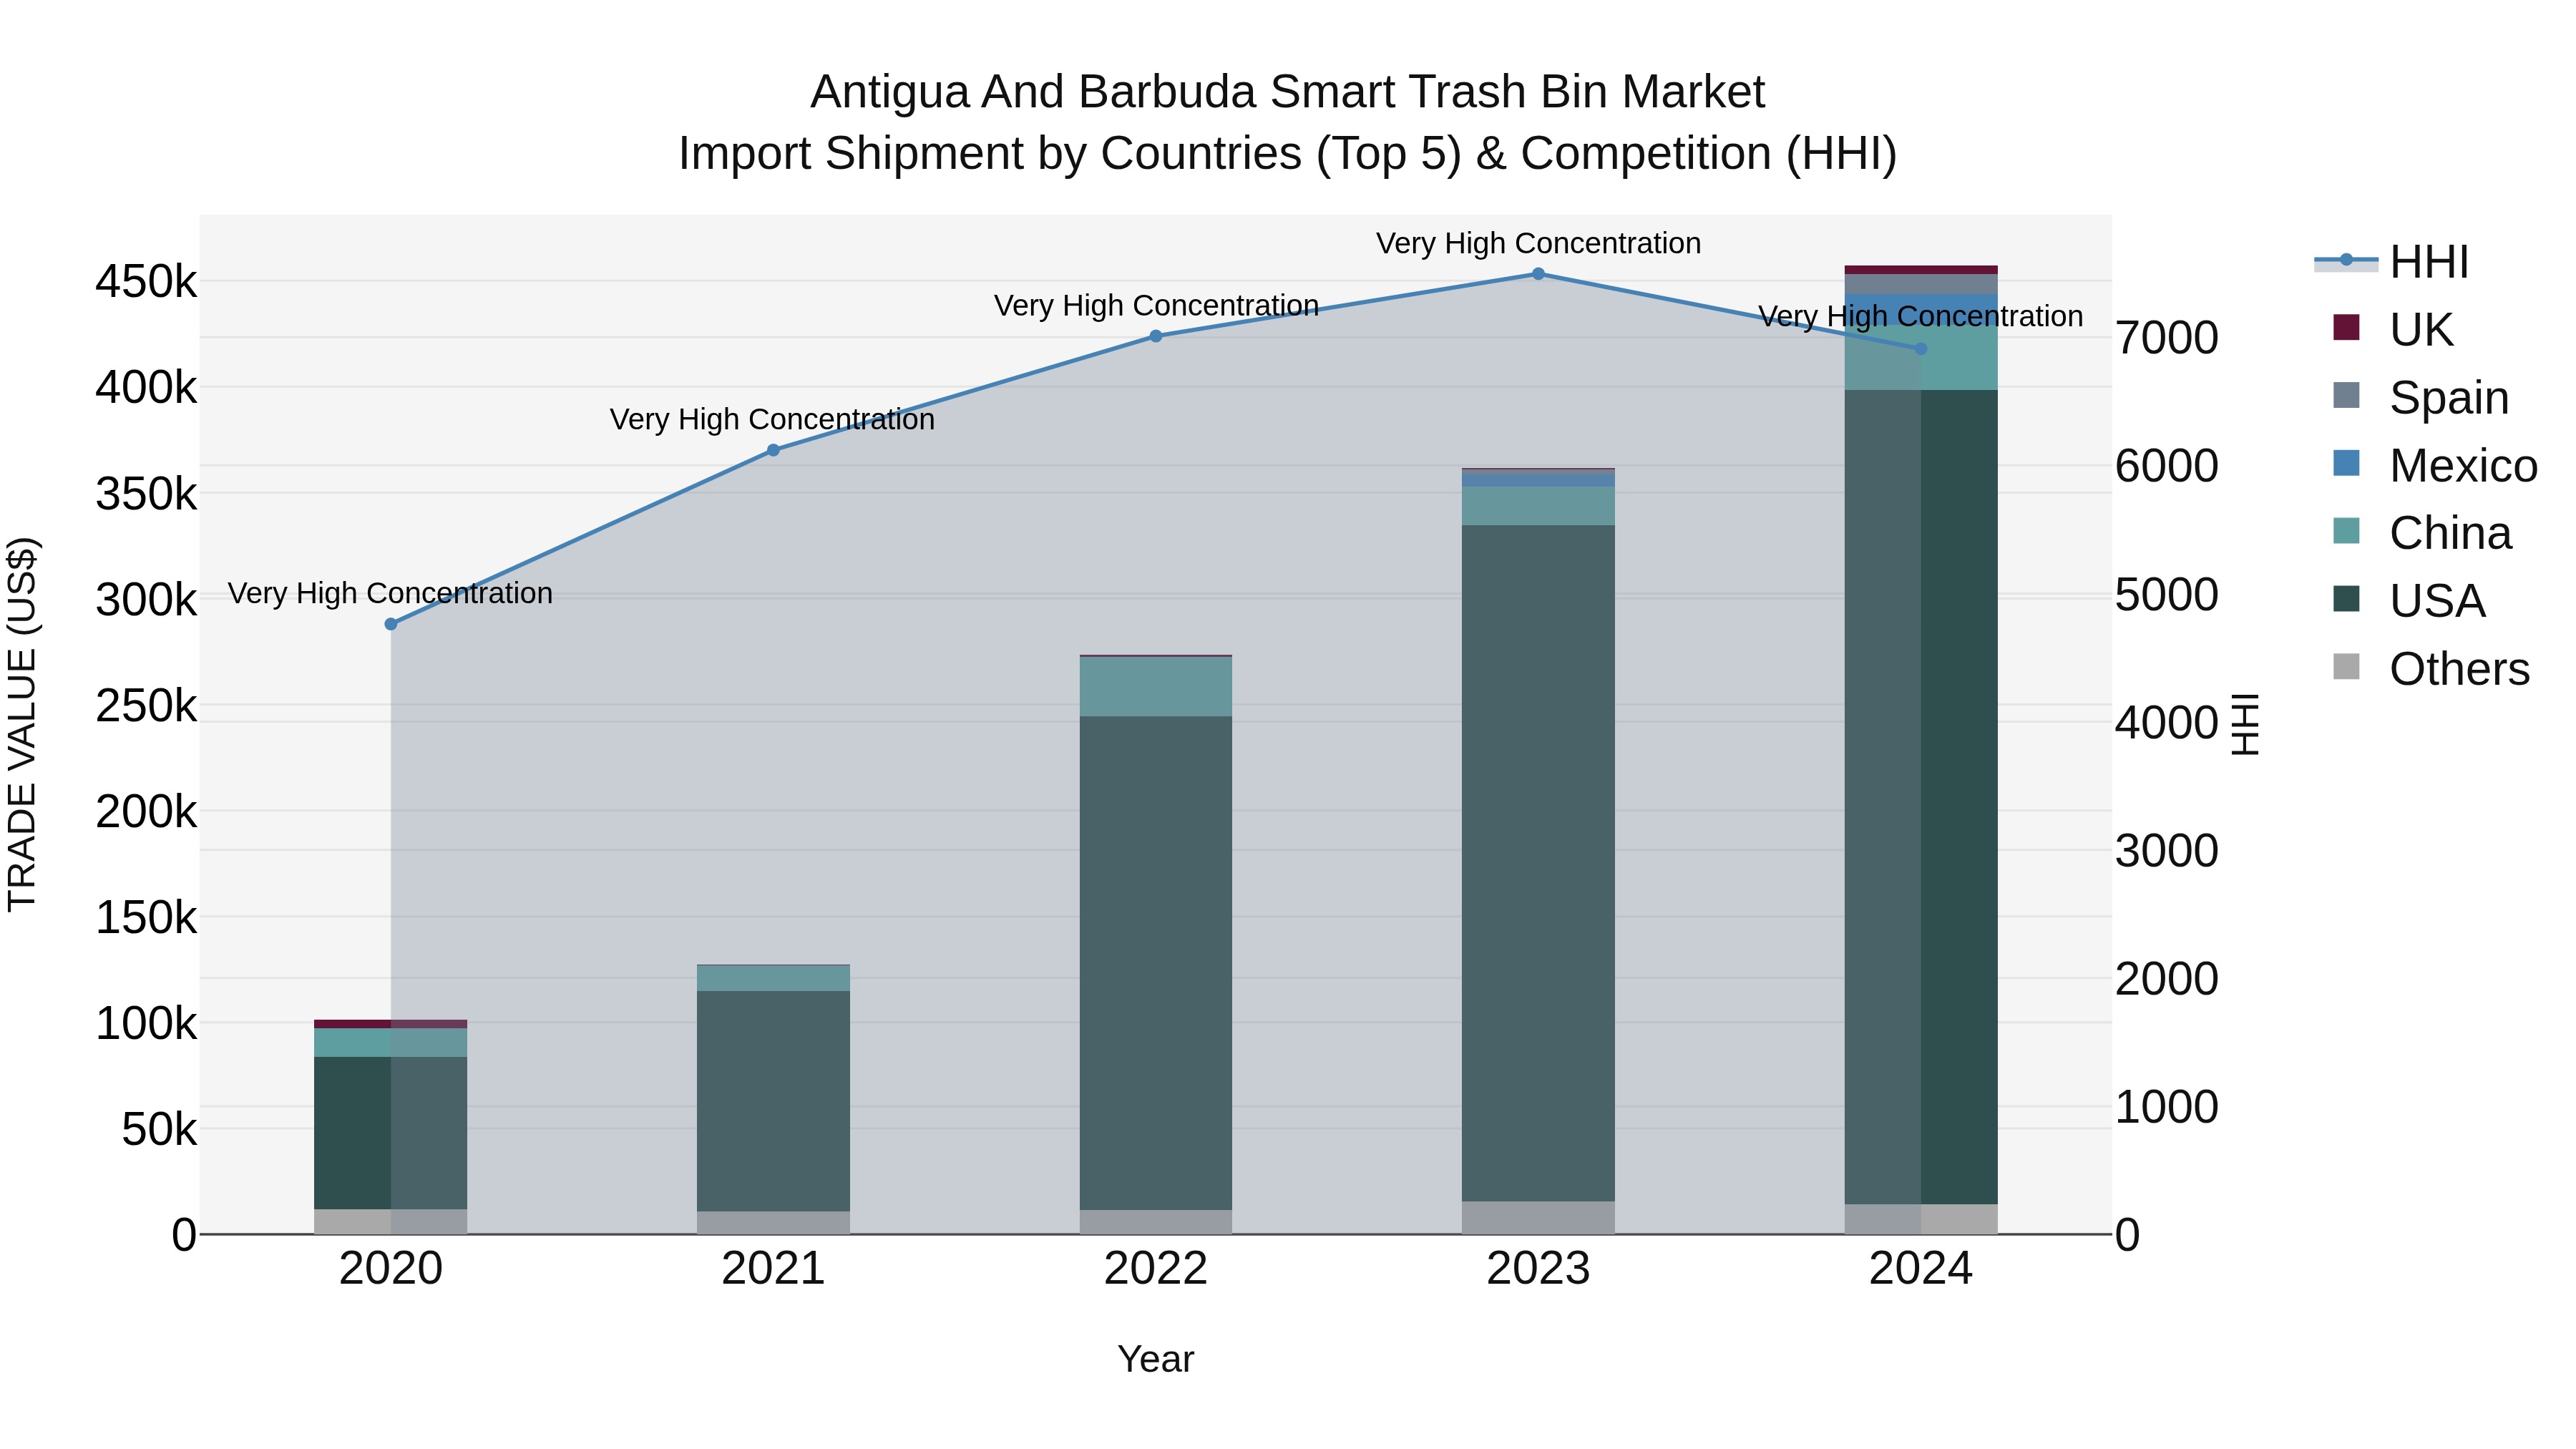This screenshot has height=1449, width=2576.
Task: Click the 250k y-axis tick label
Action: coord(147,706)
